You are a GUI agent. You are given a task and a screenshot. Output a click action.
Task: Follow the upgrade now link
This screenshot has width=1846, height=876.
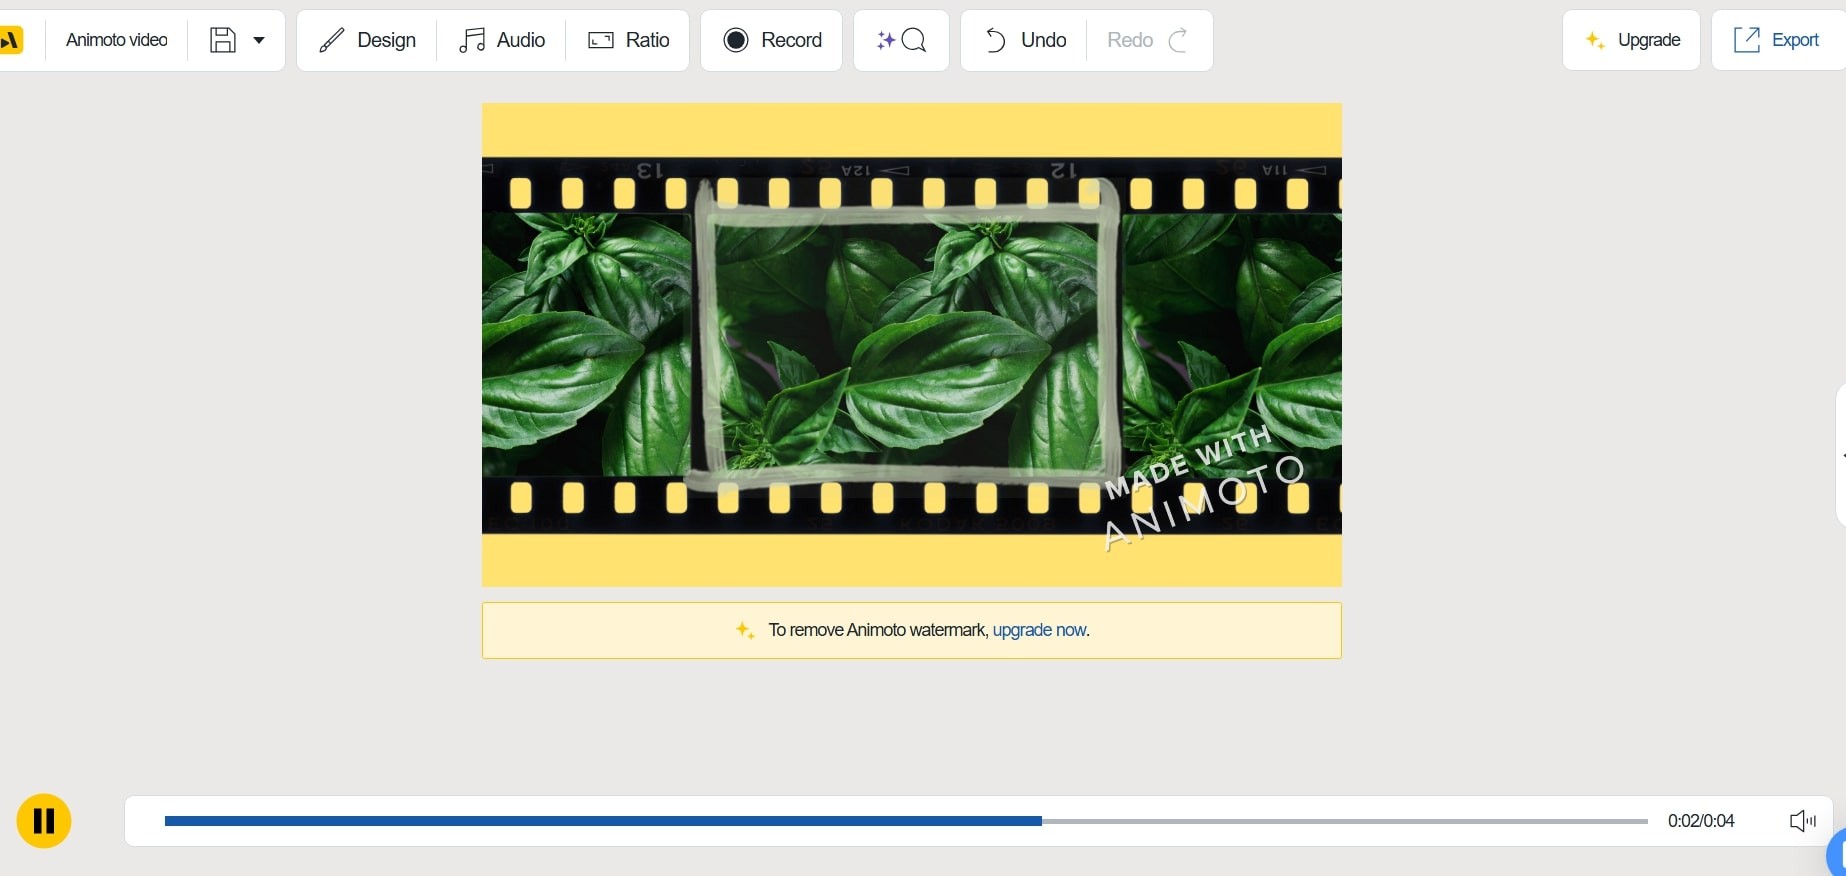[1039, 630]
